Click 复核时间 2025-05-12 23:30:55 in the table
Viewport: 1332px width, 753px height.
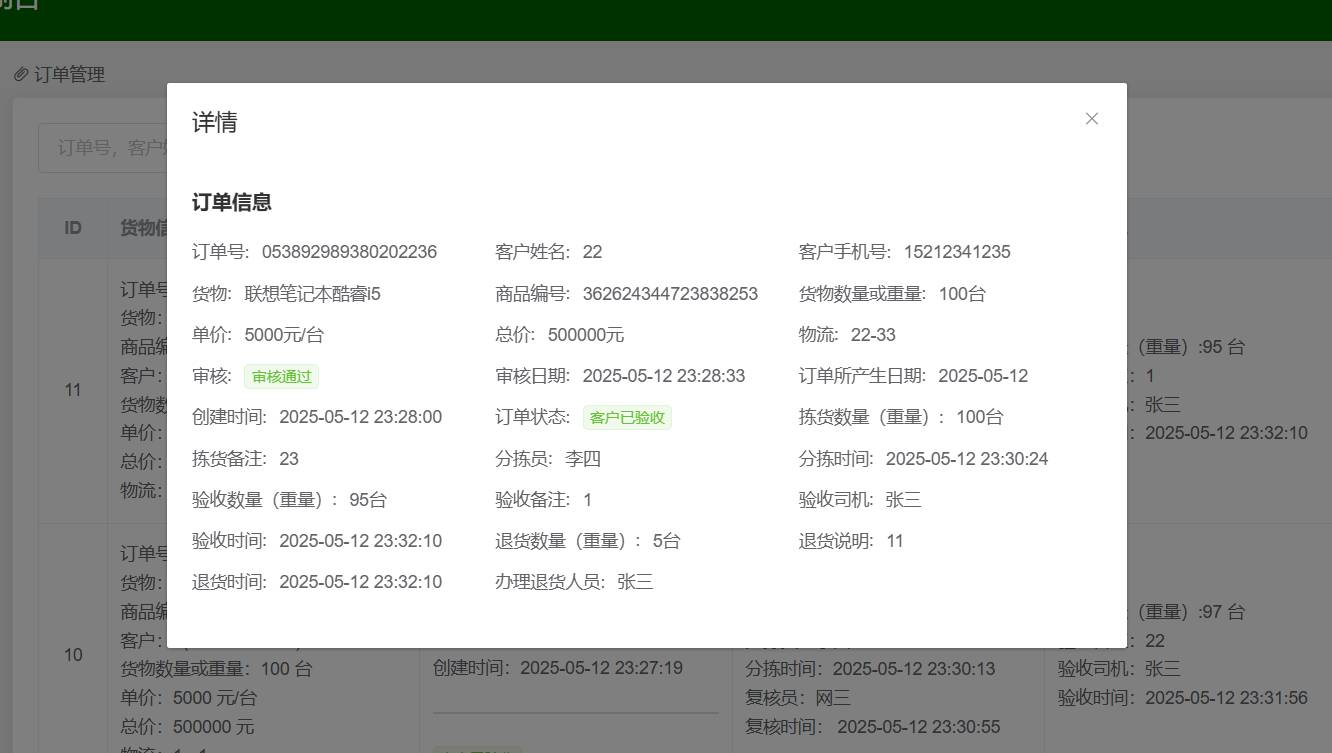click(872, 727)
